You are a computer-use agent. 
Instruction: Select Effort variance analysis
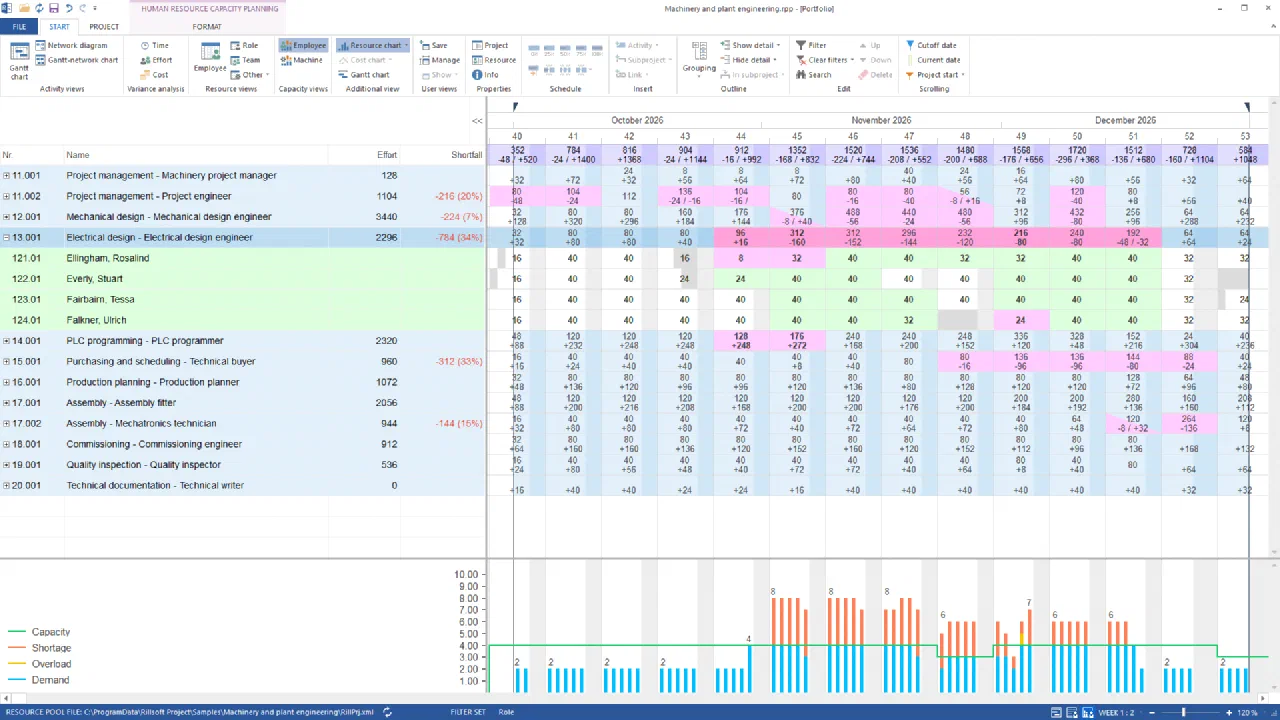[155, 60]
